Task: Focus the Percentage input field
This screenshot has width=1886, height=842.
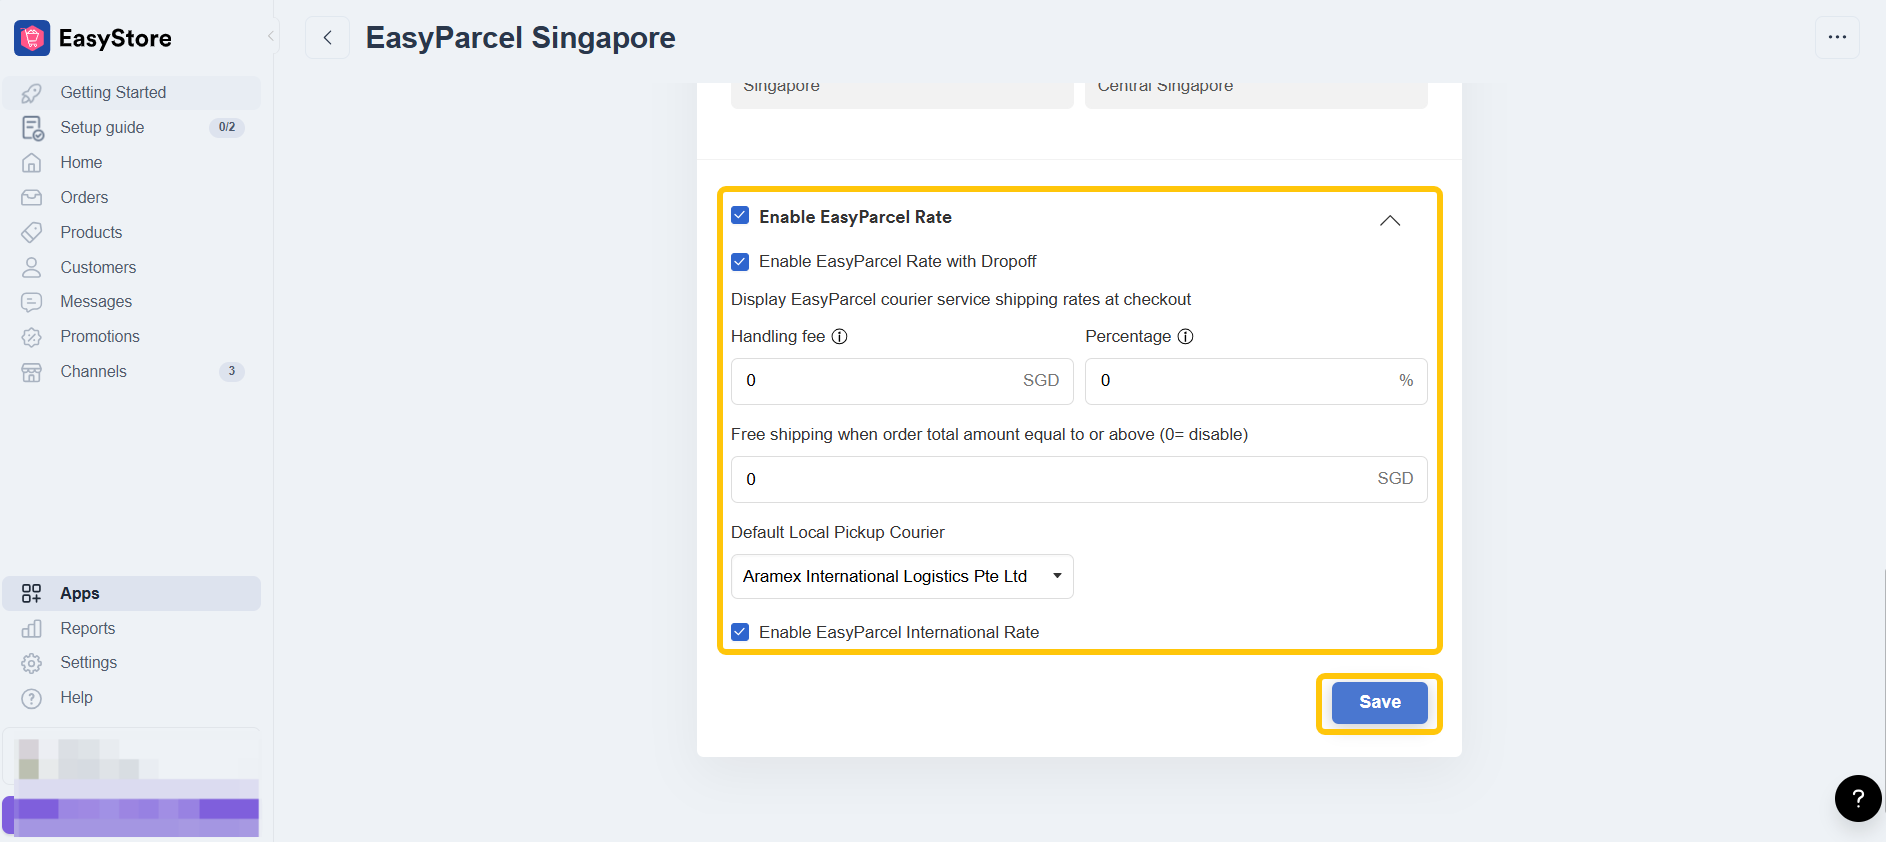Action: pos(1256,381)
